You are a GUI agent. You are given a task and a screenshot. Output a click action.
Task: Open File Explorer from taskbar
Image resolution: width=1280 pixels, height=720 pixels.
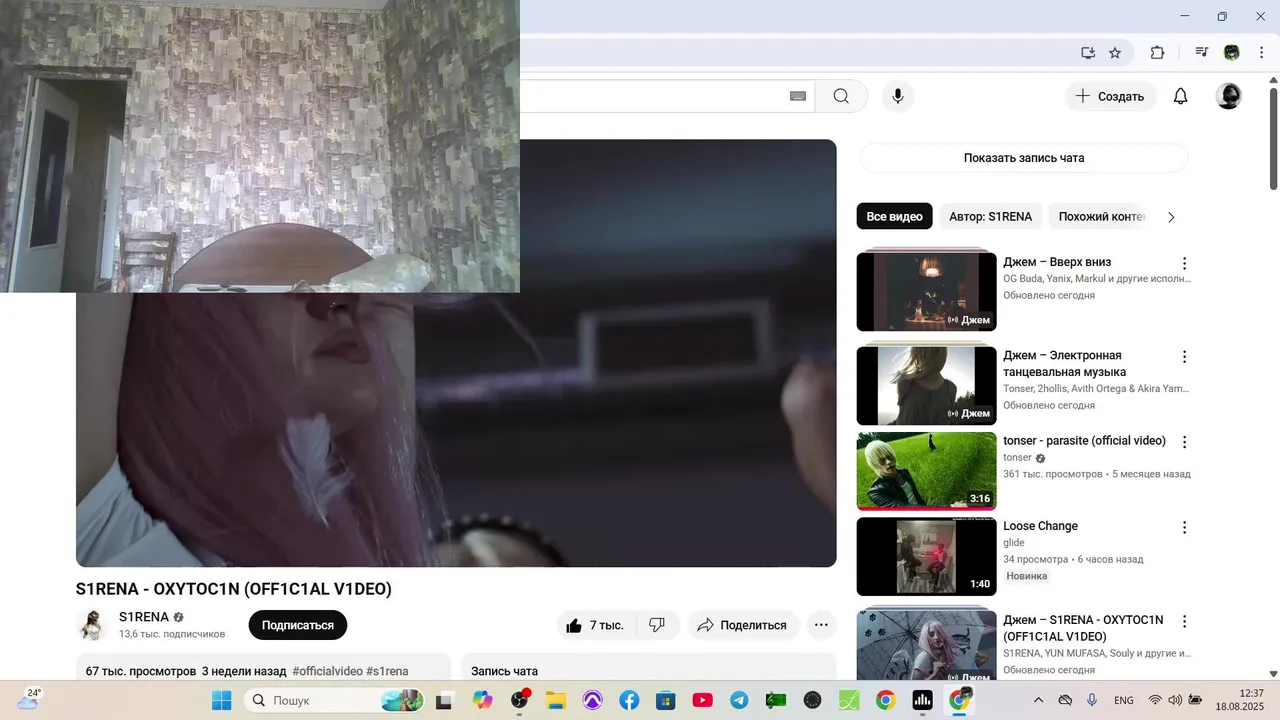555,700
